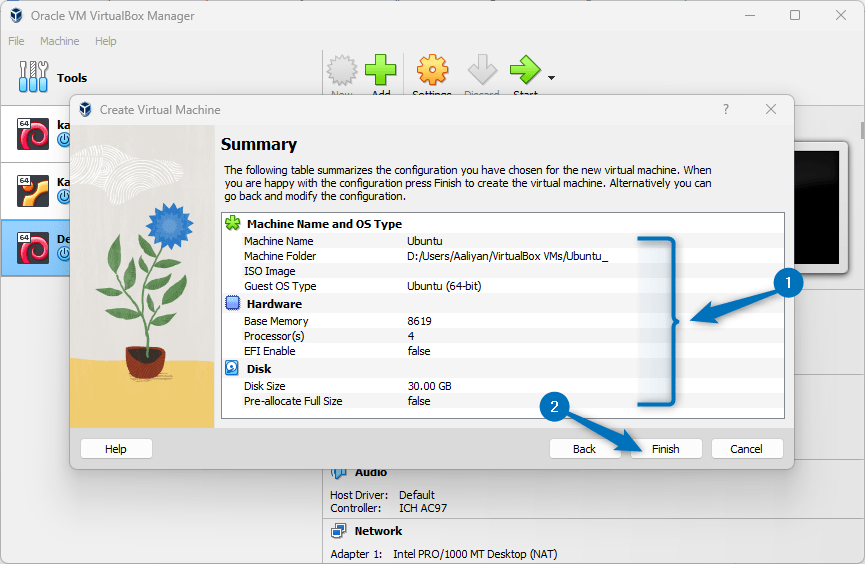Click the Processor(s) value 4
The width and height of the screenshot is (865, 564).
point(411,336)
